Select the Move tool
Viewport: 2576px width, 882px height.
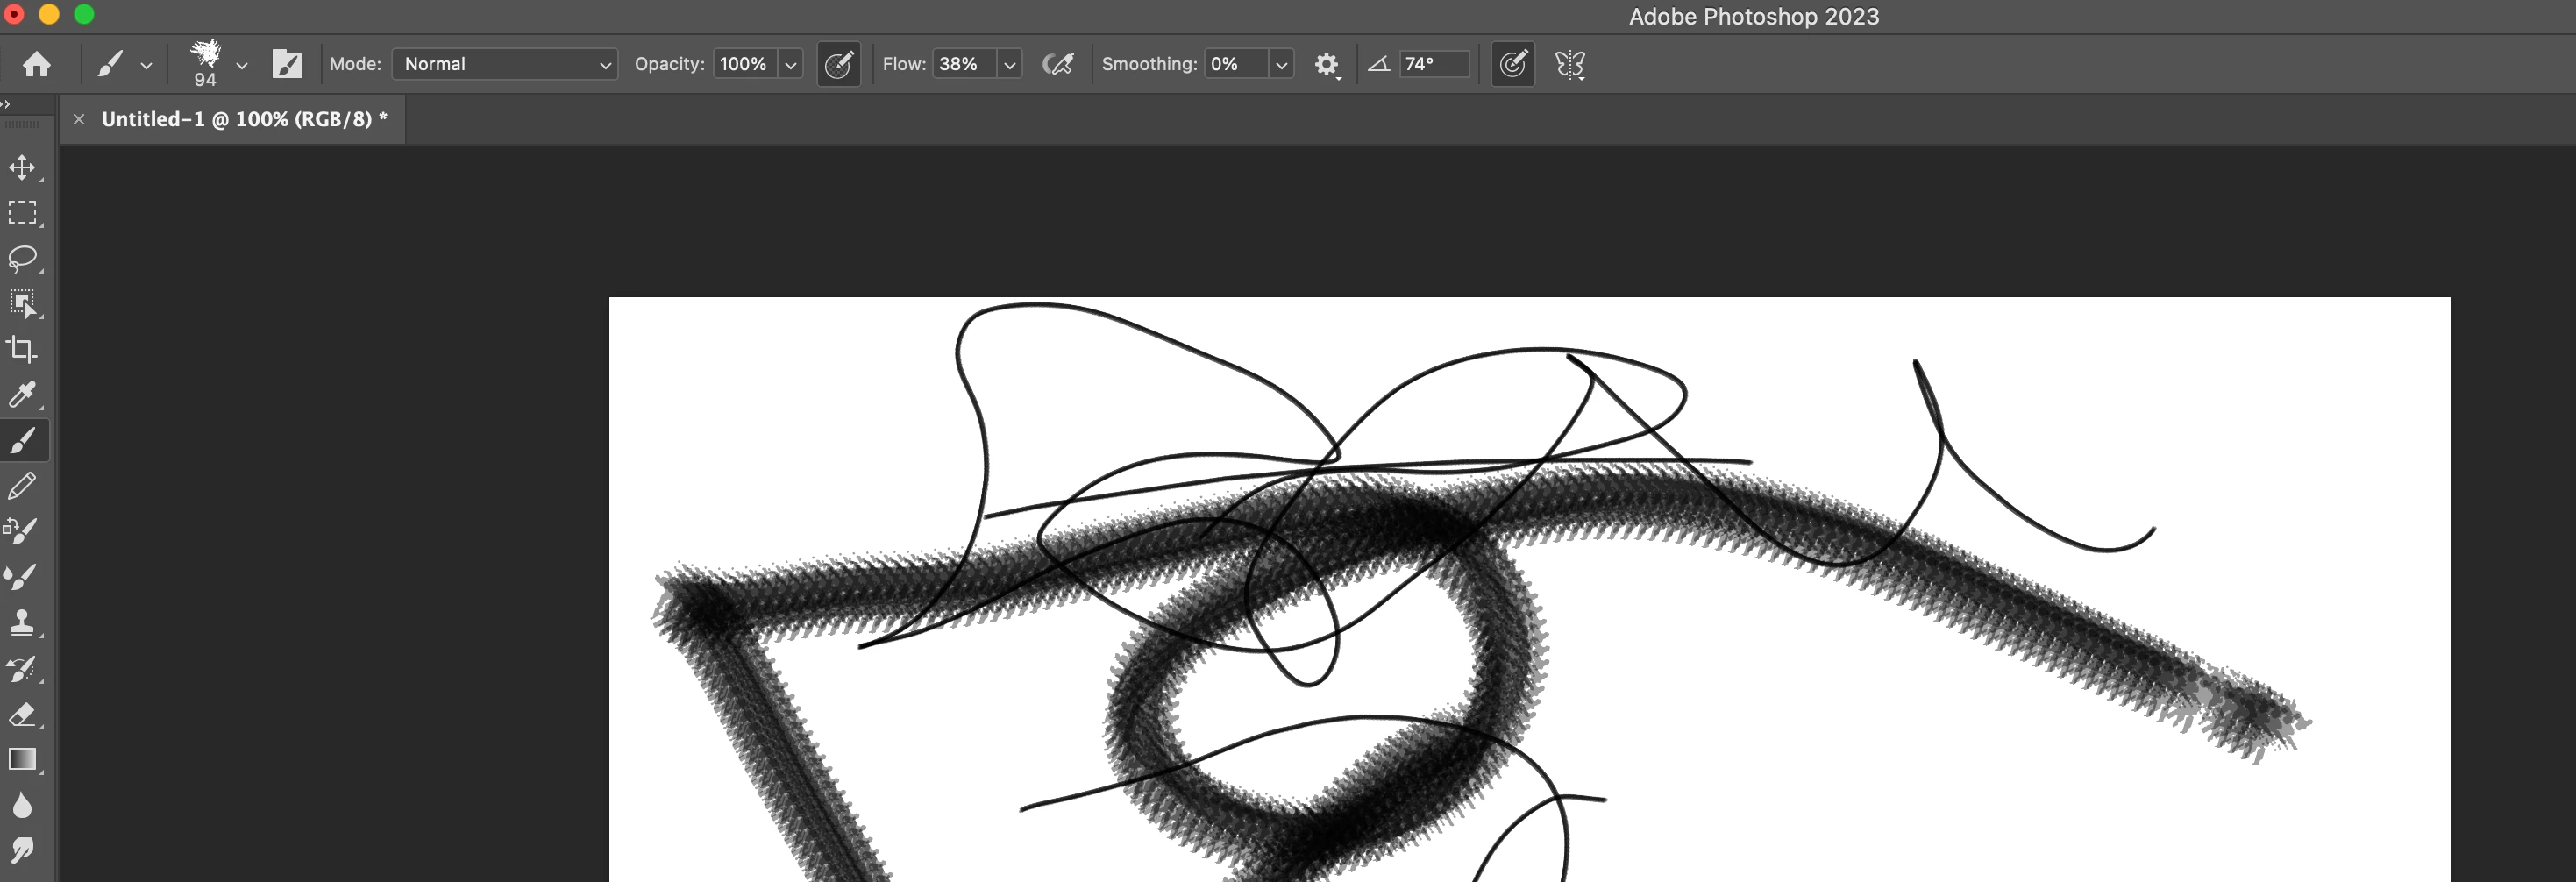coord(23,167)
